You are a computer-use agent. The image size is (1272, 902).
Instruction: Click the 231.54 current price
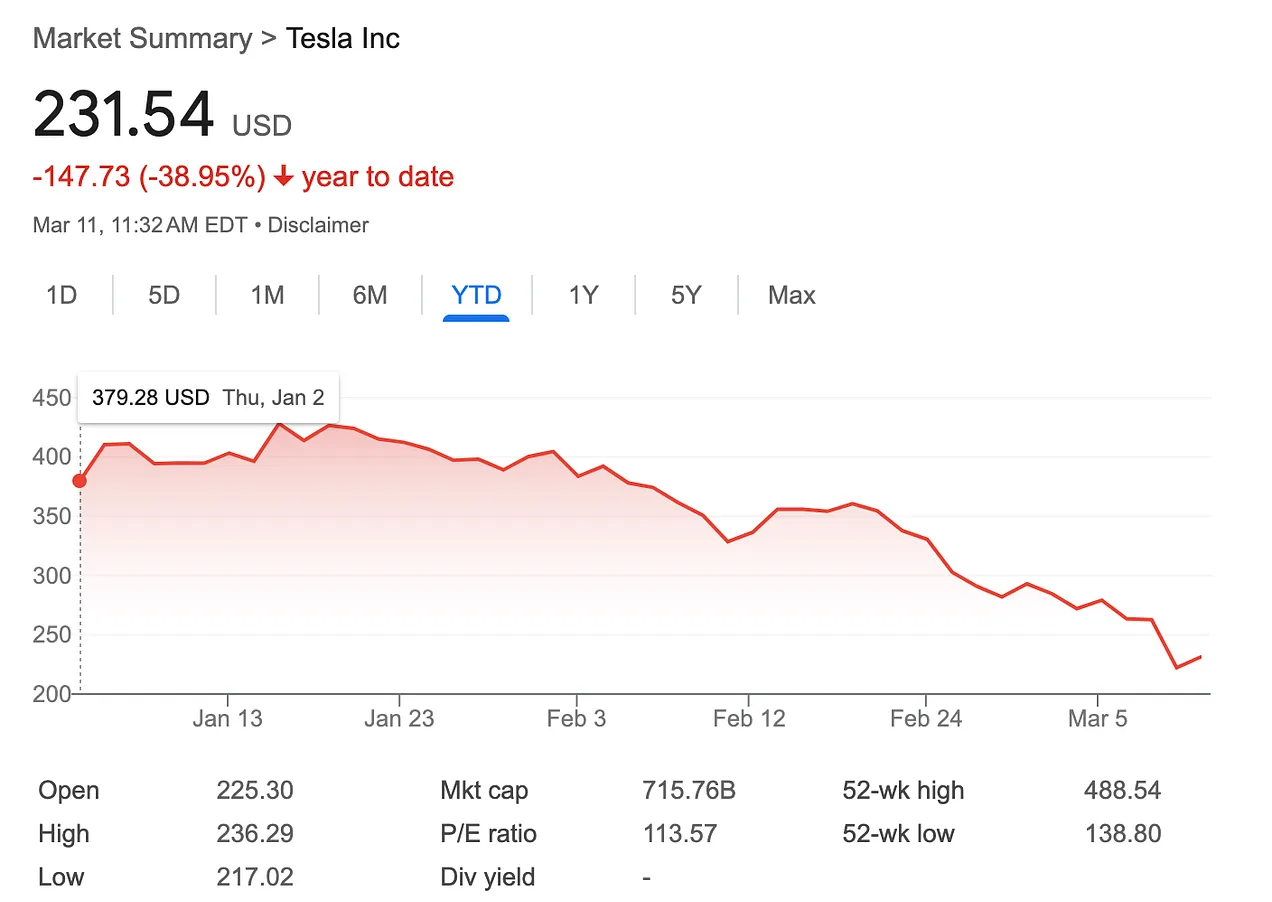(x=124, y=115)
